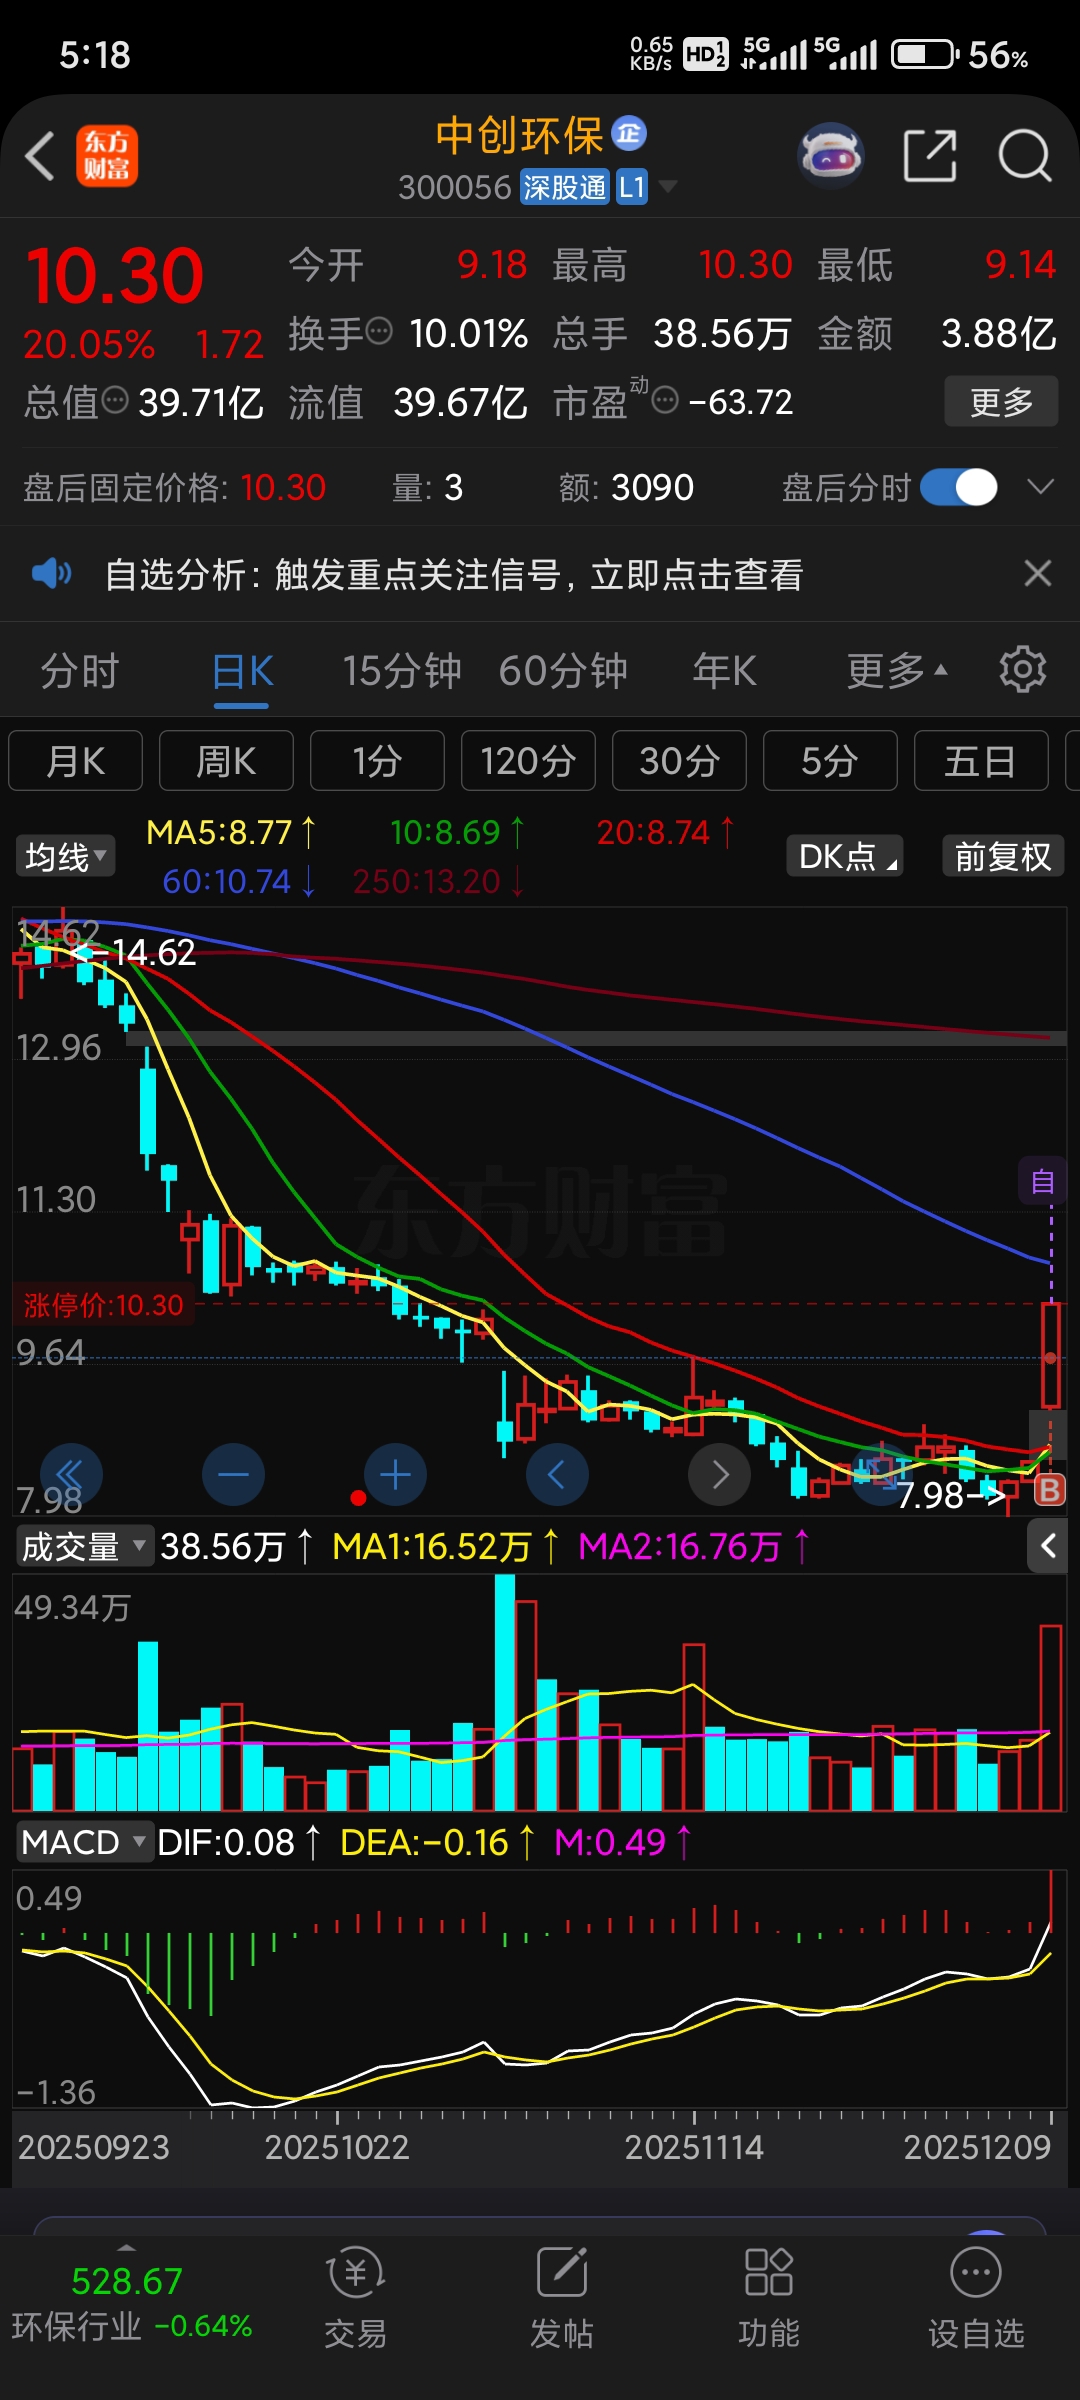Open 更多 period dropdown
The width and height of the screenshot is (1080, 2400).
click(896, 670)
